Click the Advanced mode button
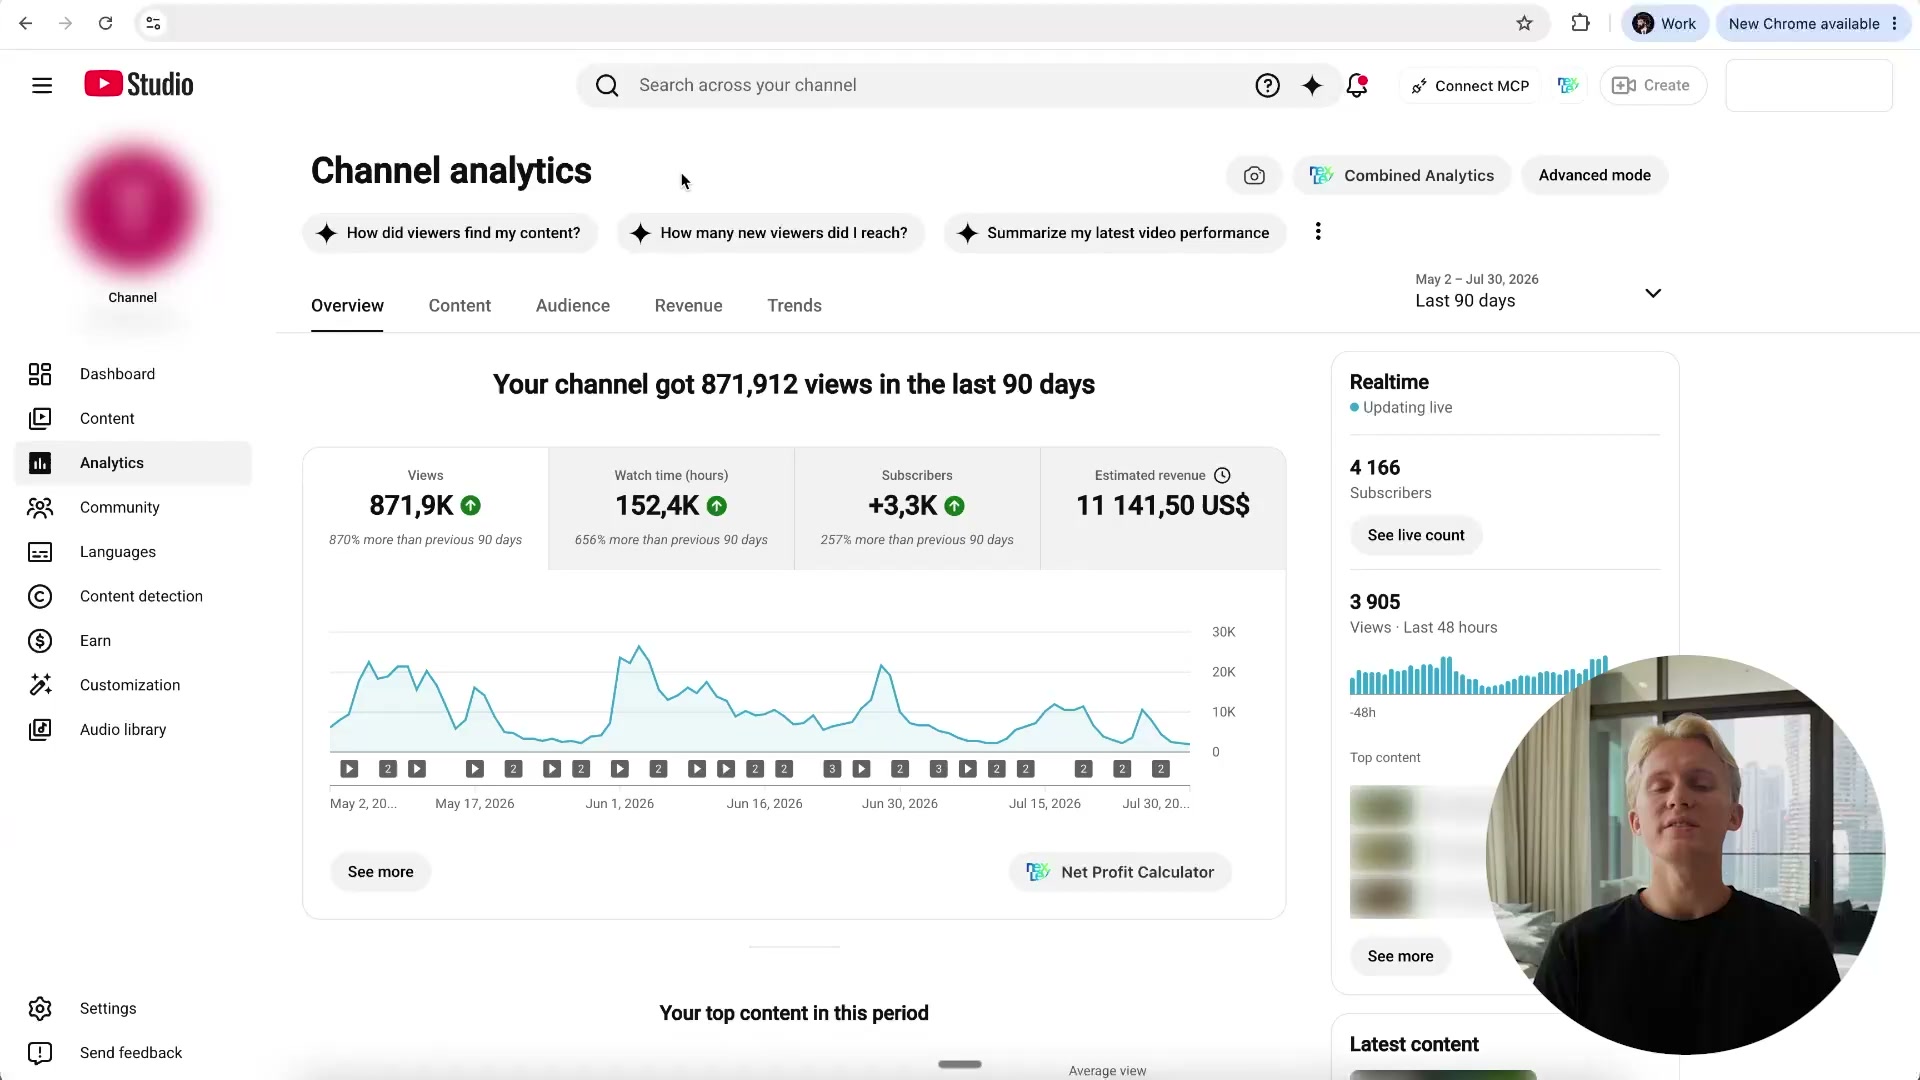This screenshot has width=1920, height=1080. (1595, 176)
